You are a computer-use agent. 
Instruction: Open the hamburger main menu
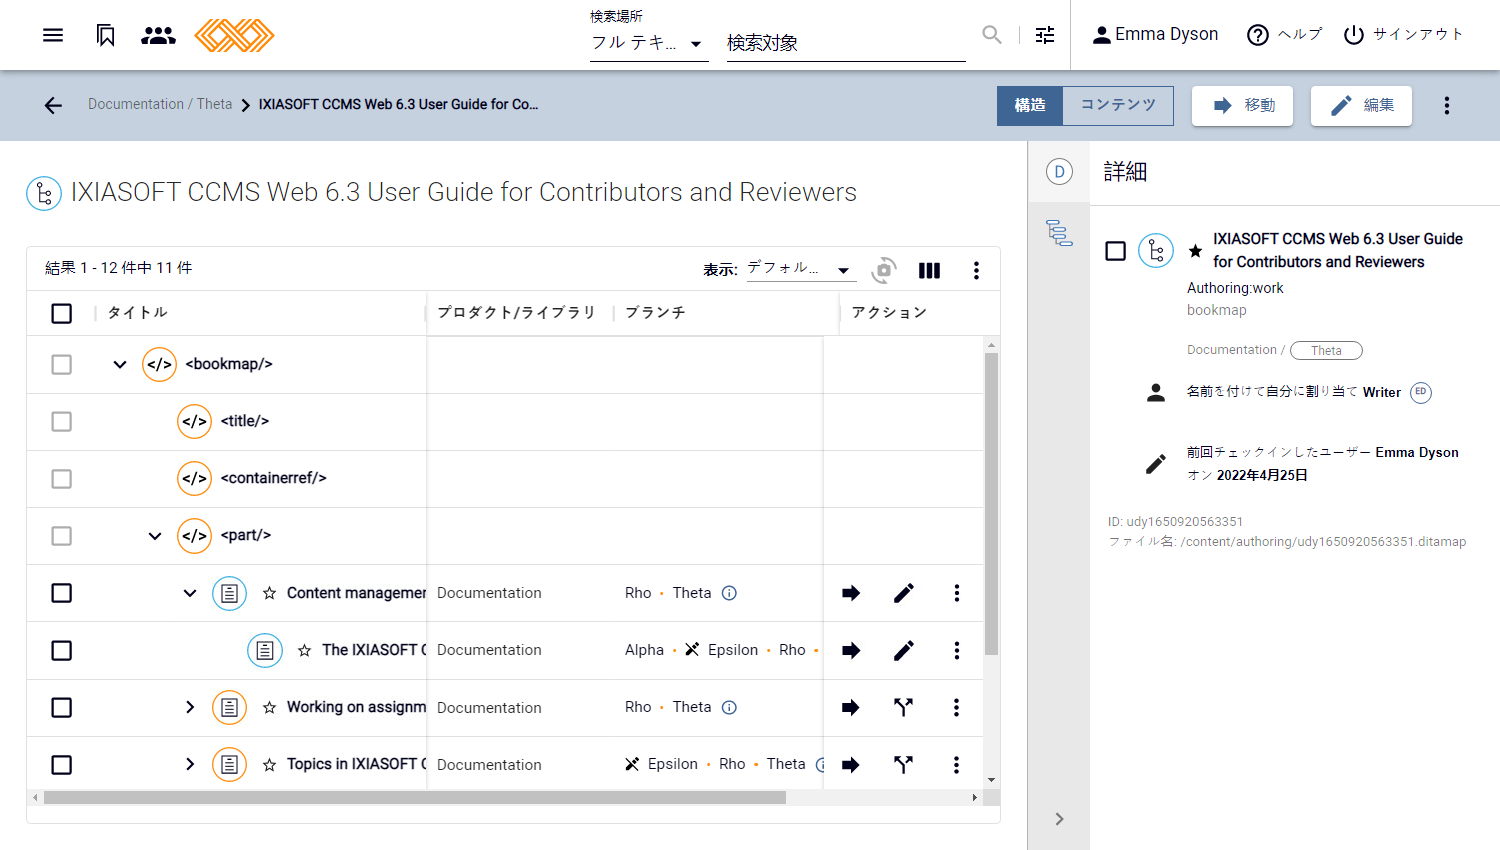point(53,35)
